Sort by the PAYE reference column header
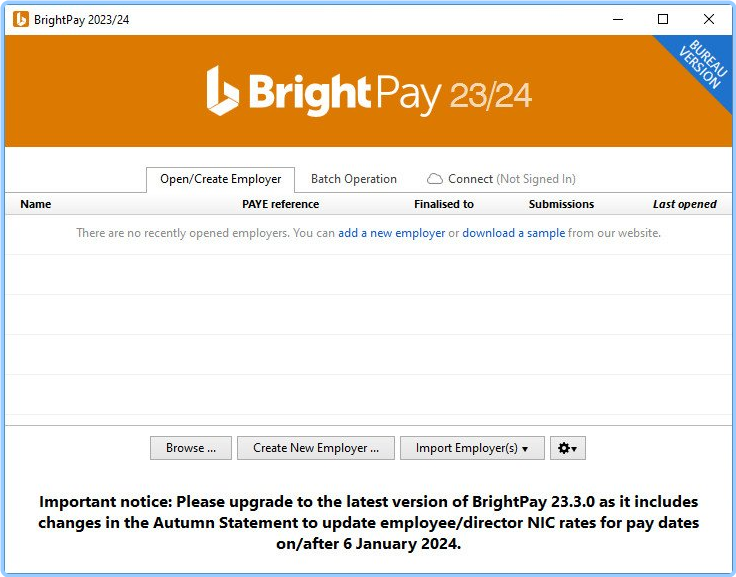Image resolution: width=736 pixels, height=577 pixels. 281,204
